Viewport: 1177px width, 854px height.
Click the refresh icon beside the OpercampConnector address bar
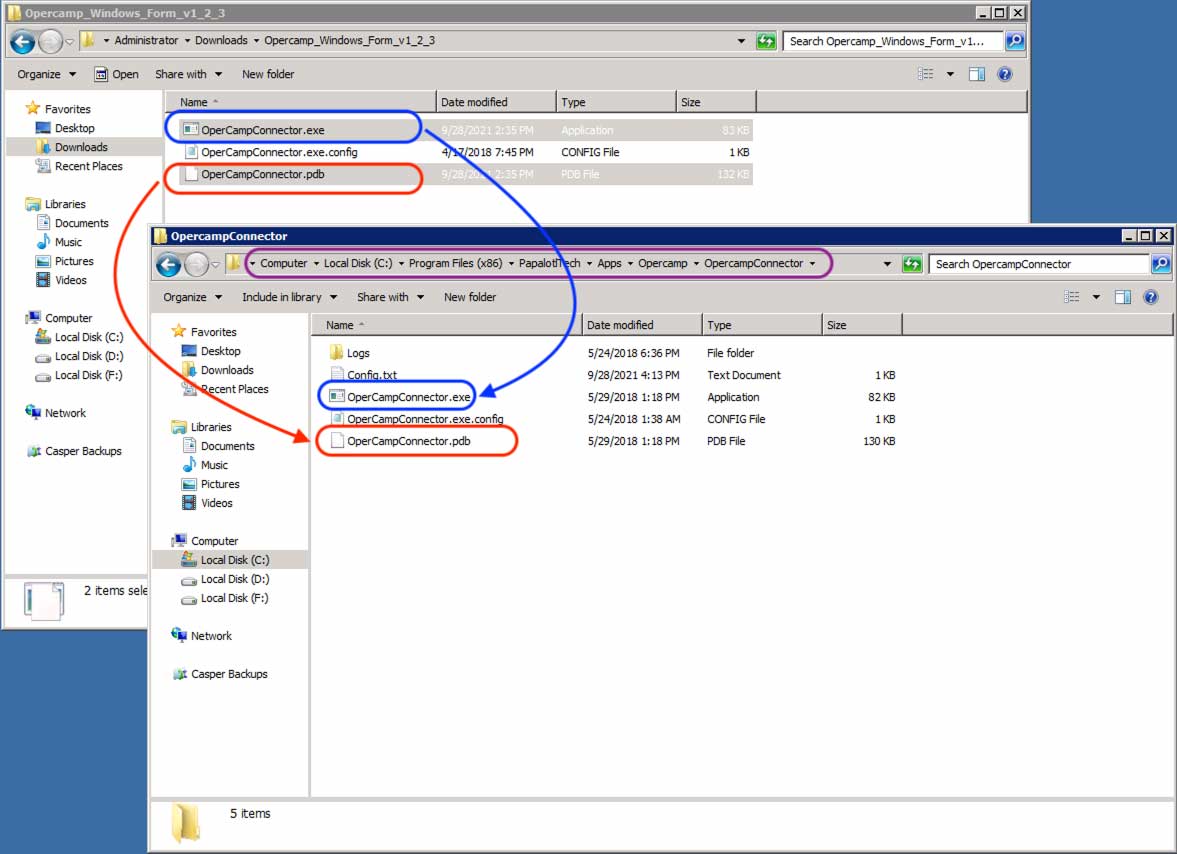pos(911,264)
